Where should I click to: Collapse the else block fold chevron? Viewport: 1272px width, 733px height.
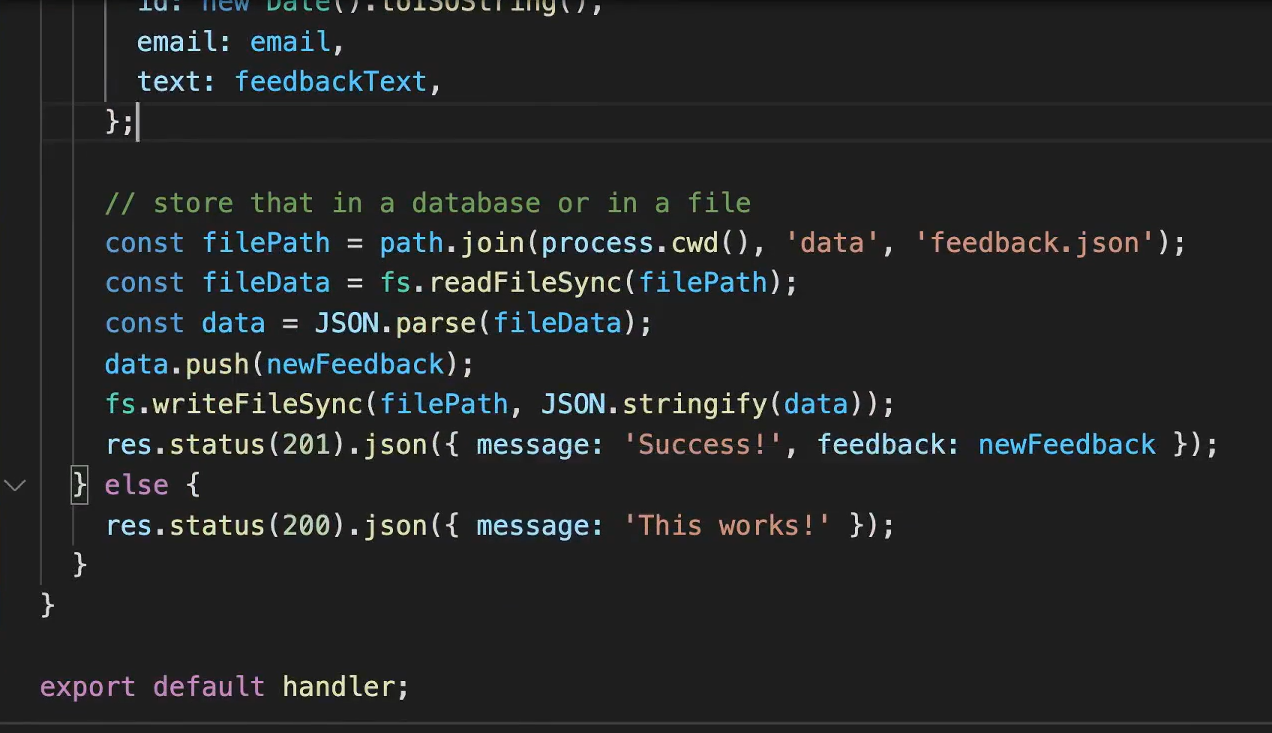pos(15,485)
